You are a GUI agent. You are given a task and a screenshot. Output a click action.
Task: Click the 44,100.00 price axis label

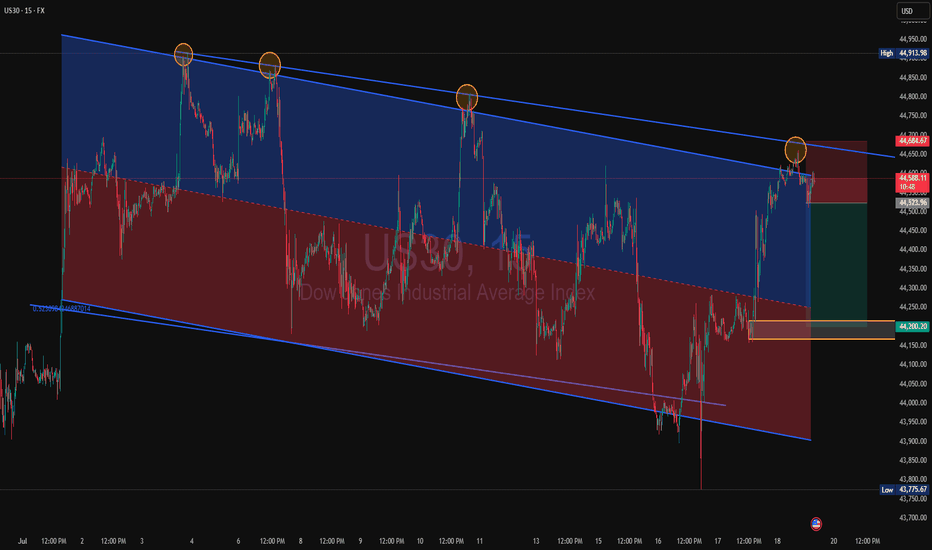point(912,364)
